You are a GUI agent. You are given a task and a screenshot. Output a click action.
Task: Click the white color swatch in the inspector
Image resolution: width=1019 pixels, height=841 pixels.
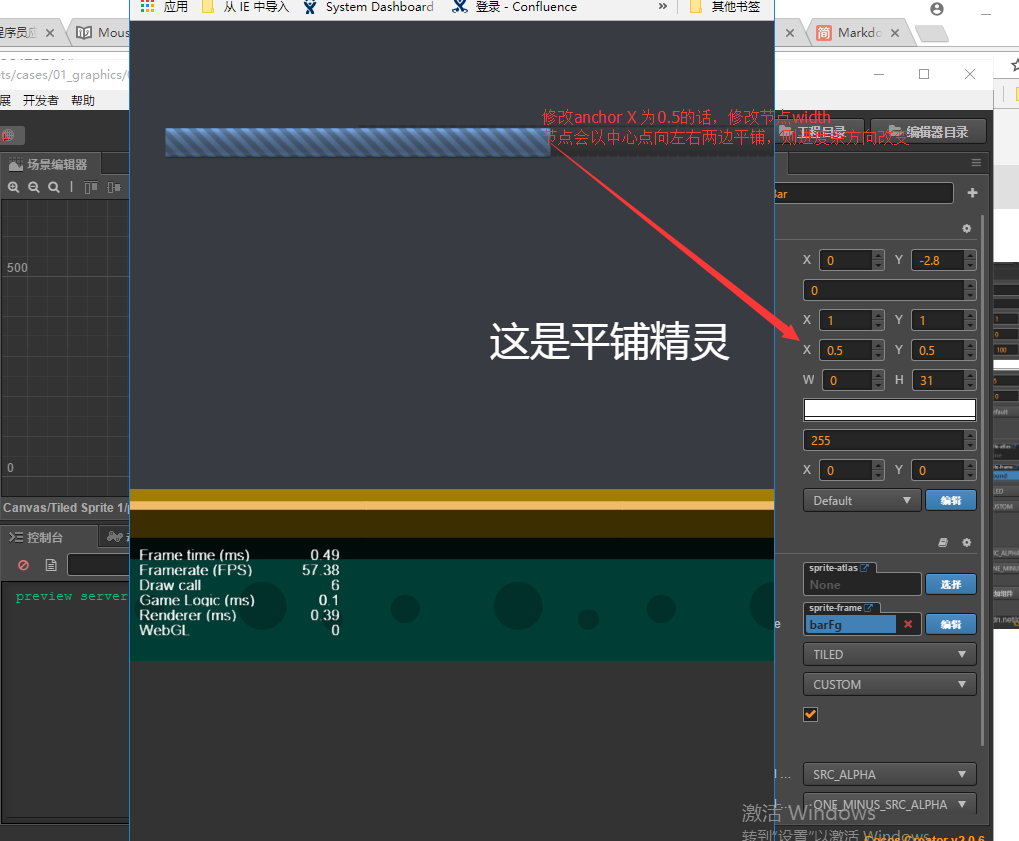(889, 408)
